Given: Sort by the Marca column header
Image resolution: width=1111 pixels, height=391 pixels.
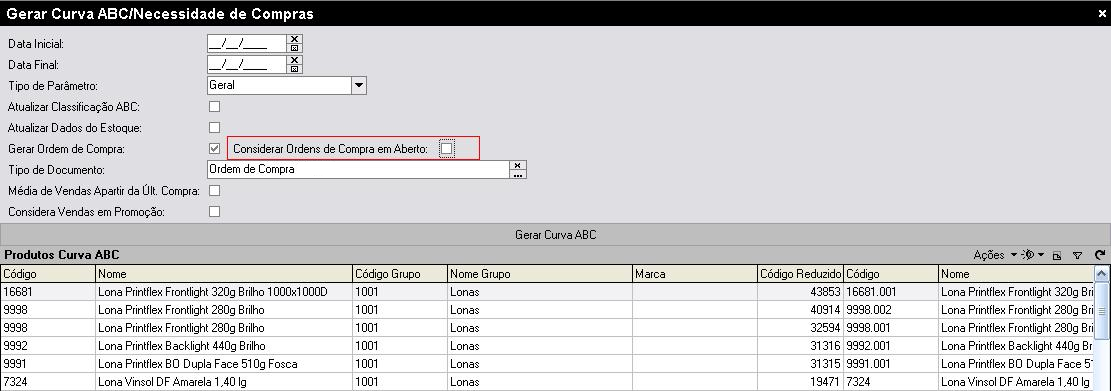Looking at the screenshot, I should (x=694, y=274).
